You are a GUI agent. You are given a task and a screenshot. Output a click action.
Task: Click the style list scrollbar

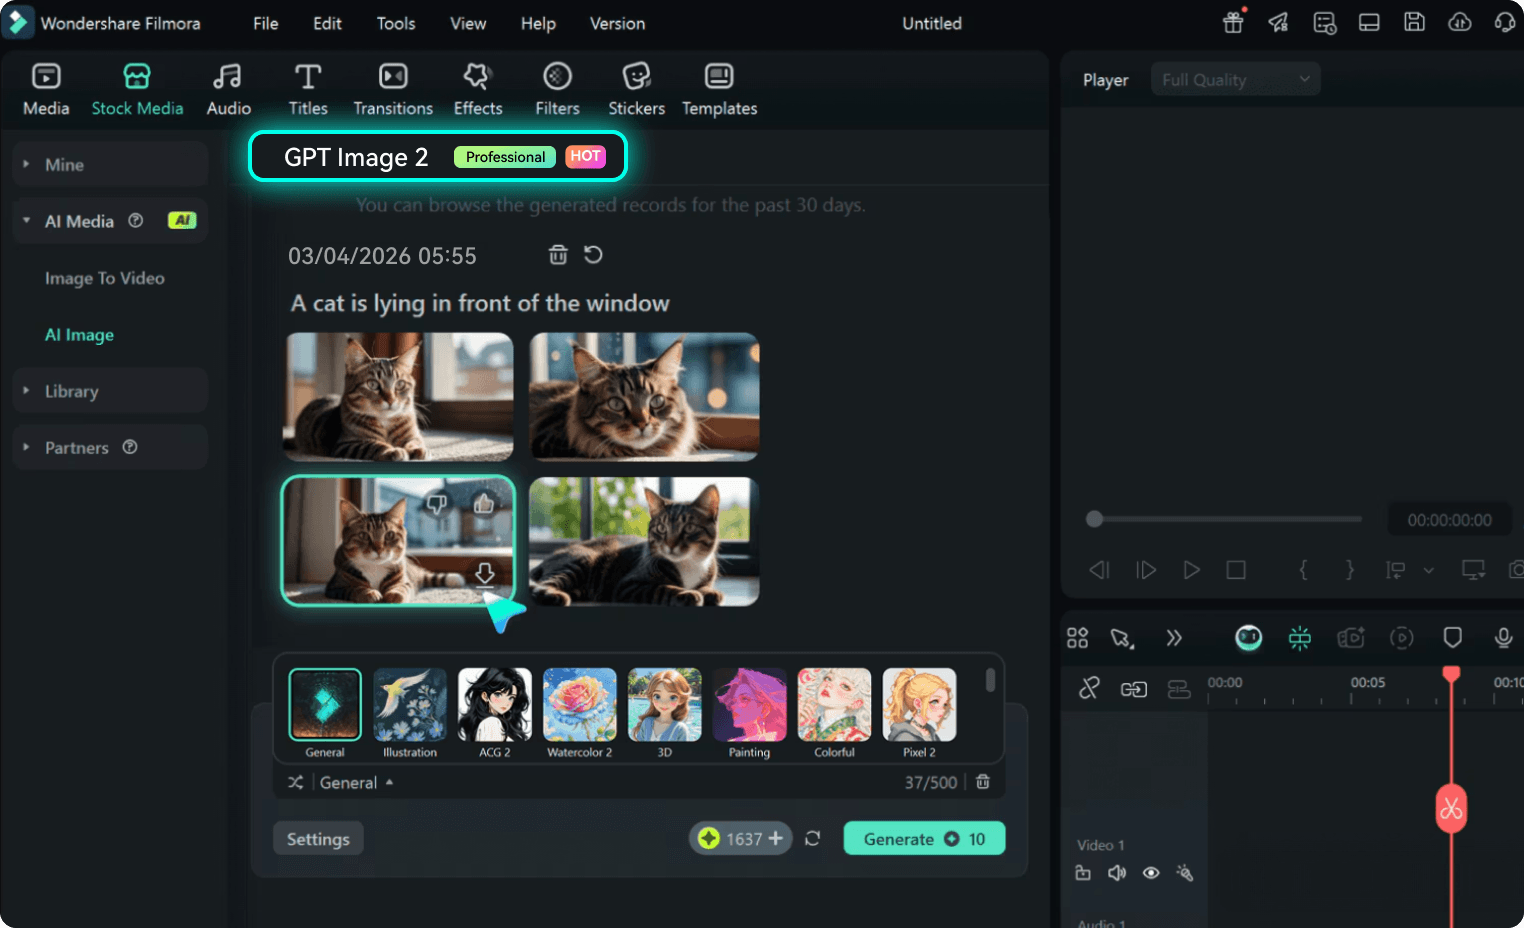(990, 681)
